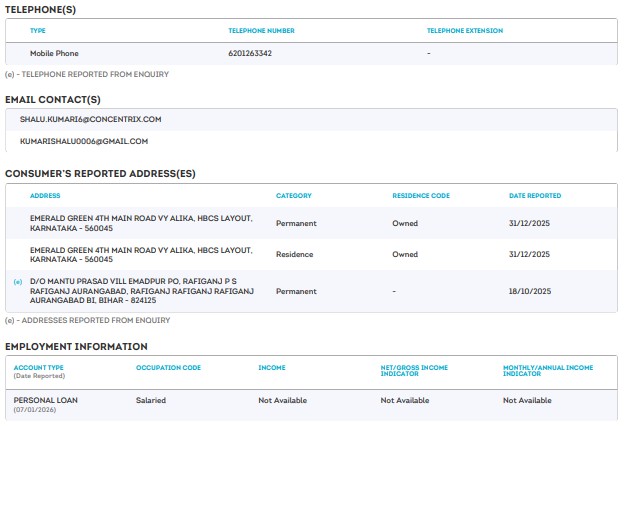This screenshot has width=632, height=532.
Task: Select the Category column header
Action: pos(294,196)
